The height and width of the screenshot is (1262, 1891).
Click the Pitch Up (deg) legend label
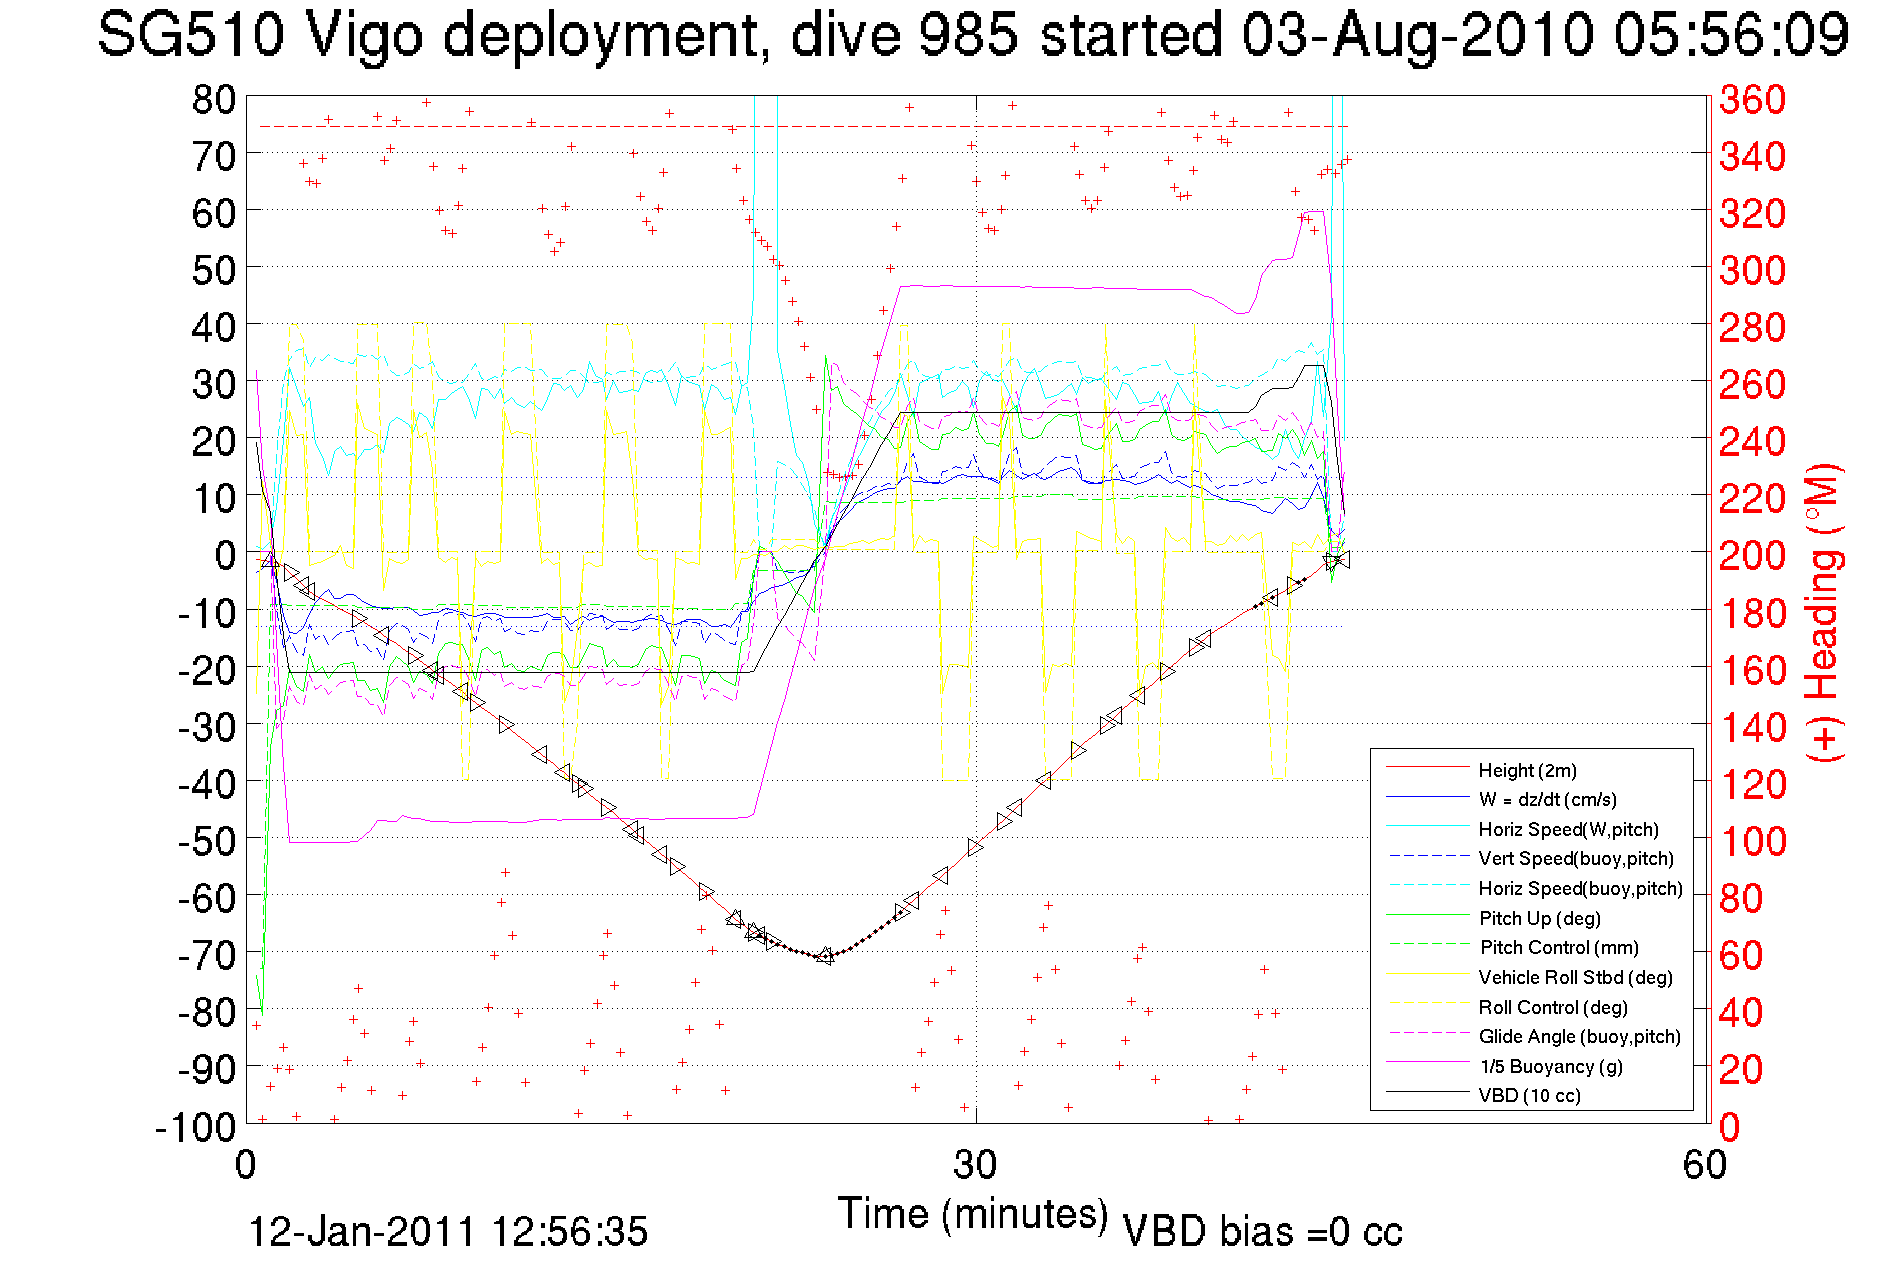pos(1539,918)
